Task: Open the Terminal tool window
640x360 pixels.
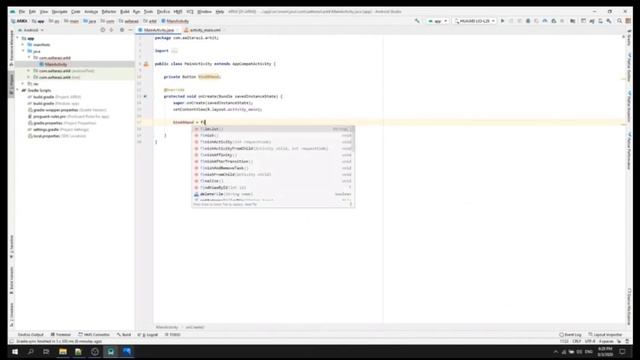Action: (61, 335)
